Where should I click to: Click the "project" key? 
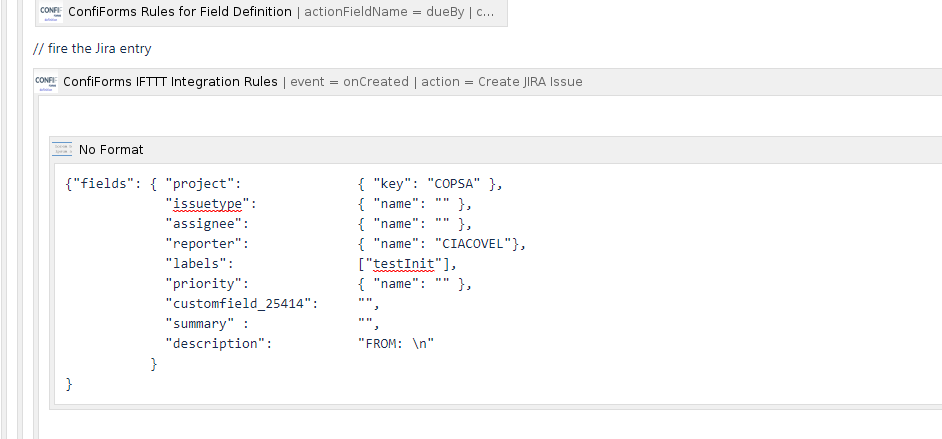point(203,184)
